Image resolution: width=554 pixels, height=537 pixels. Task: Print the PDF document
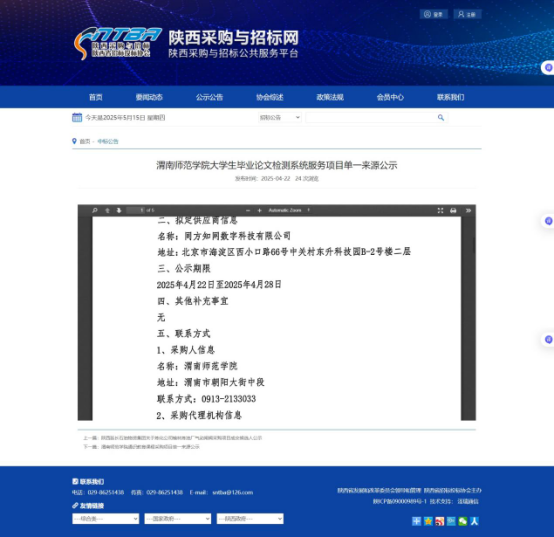click(x=453, y=210)
